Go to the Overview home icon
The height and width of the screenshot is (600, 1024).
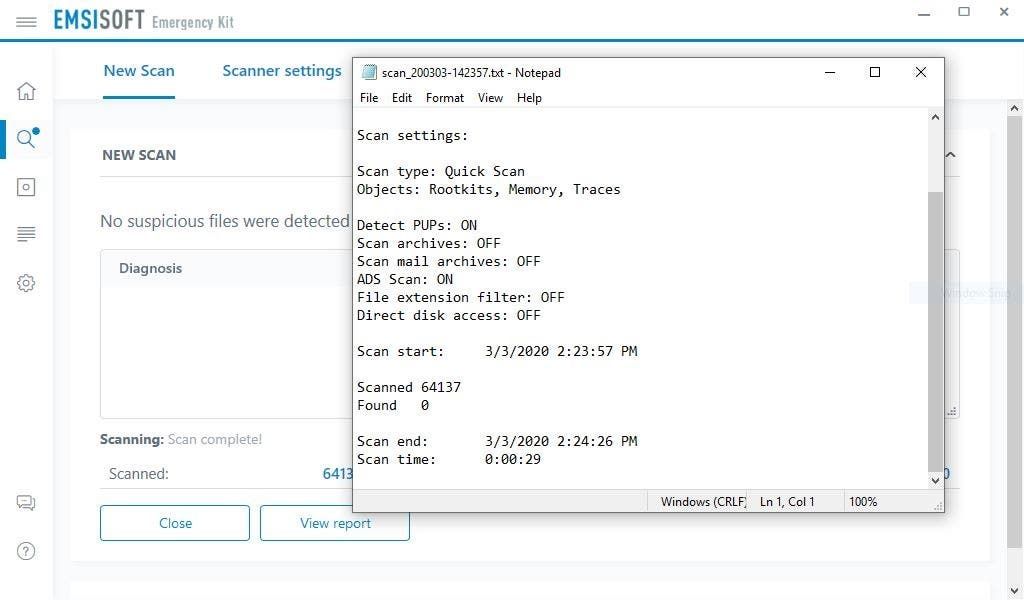point(26,91)
